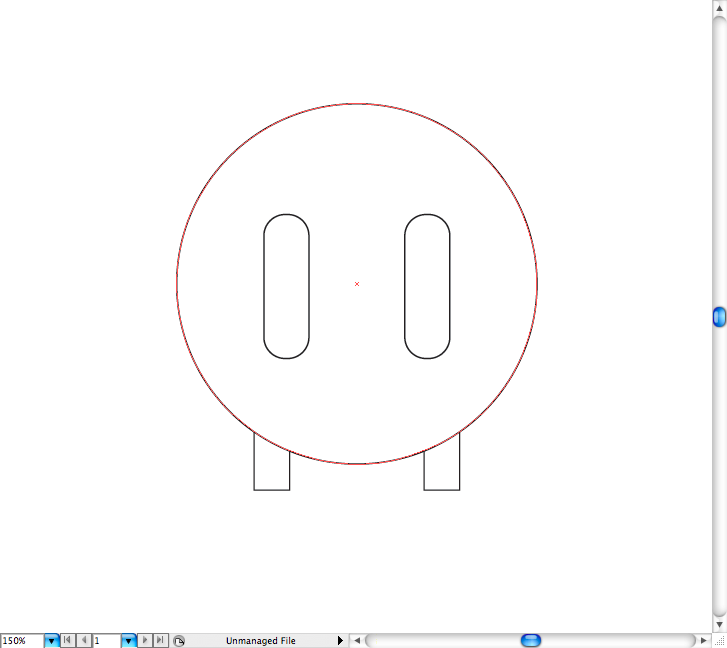Jump to the last artboard
The height and width of the screenshot is (648, 727).
160,640
